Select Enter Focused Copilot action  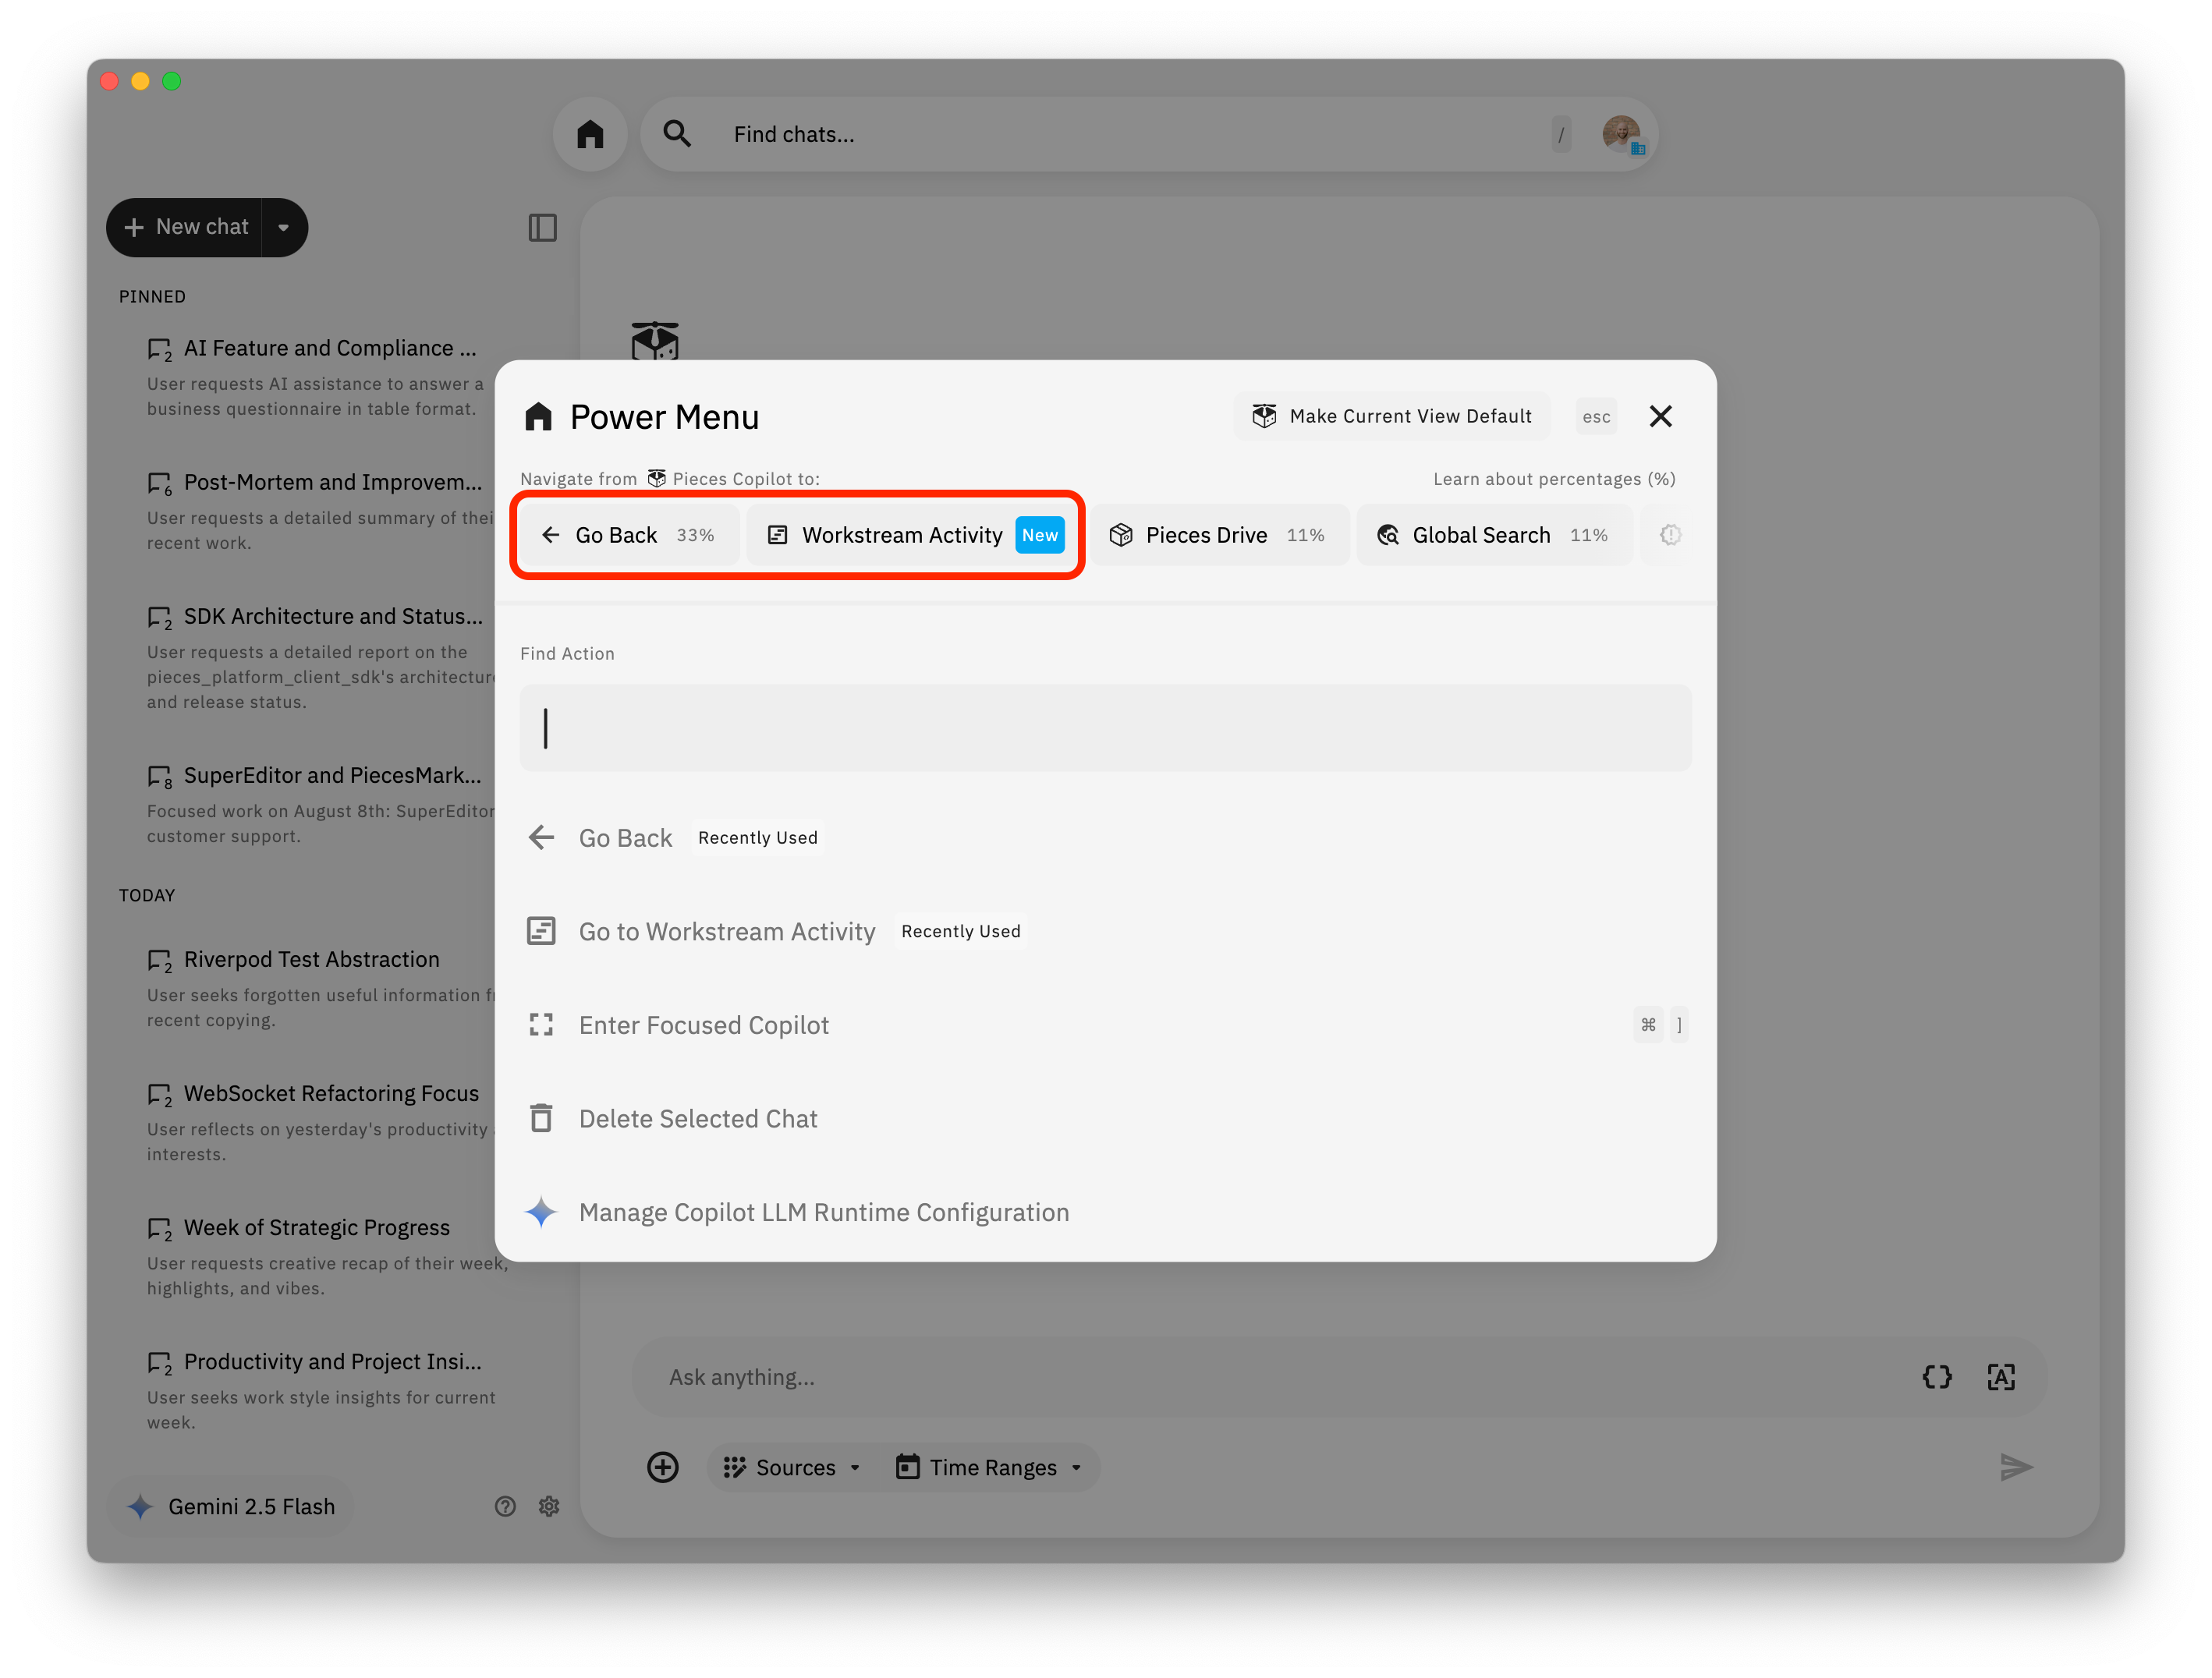click(x=704, y=1025)
